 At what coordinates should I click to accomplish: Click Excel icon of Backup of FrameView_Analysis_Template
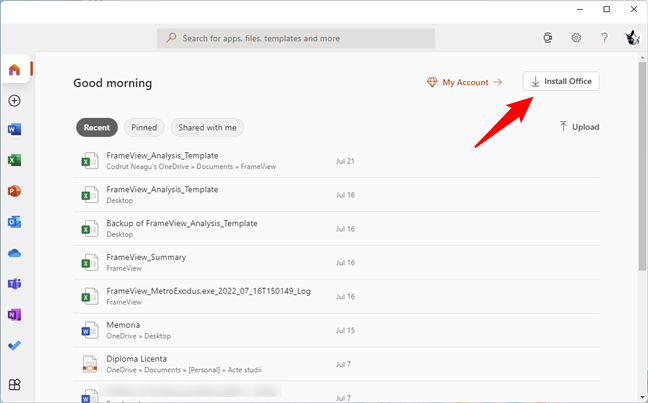90,229
